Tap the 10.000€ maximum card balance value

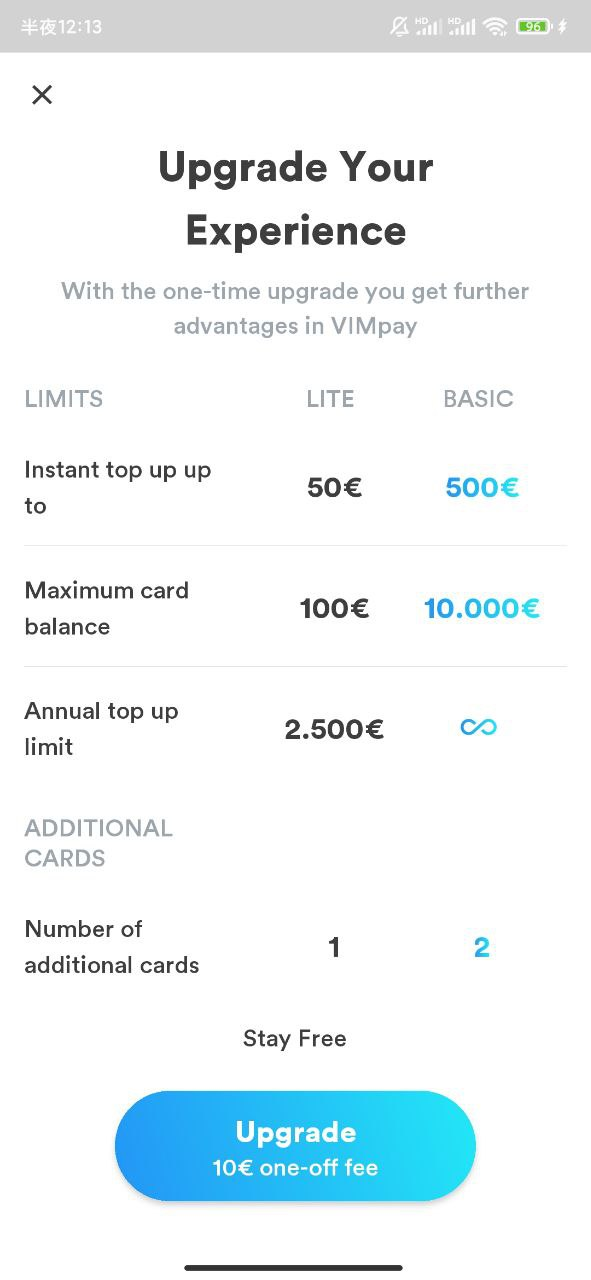coord(482,608)
